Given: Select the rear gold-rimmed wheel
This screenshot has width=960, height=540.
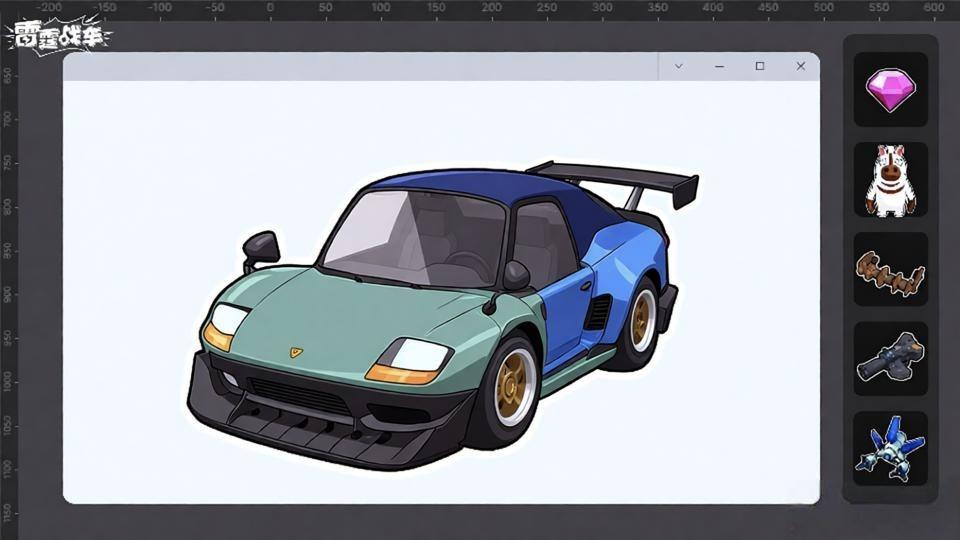Looking at the screenshot, I should (641, 318).
